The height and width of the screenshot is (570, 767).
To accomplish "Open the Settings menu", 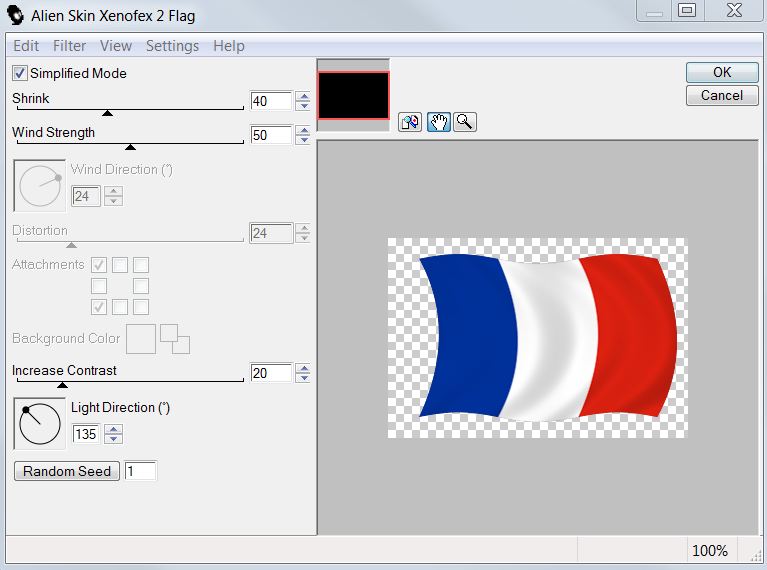I will coord(172,46).
